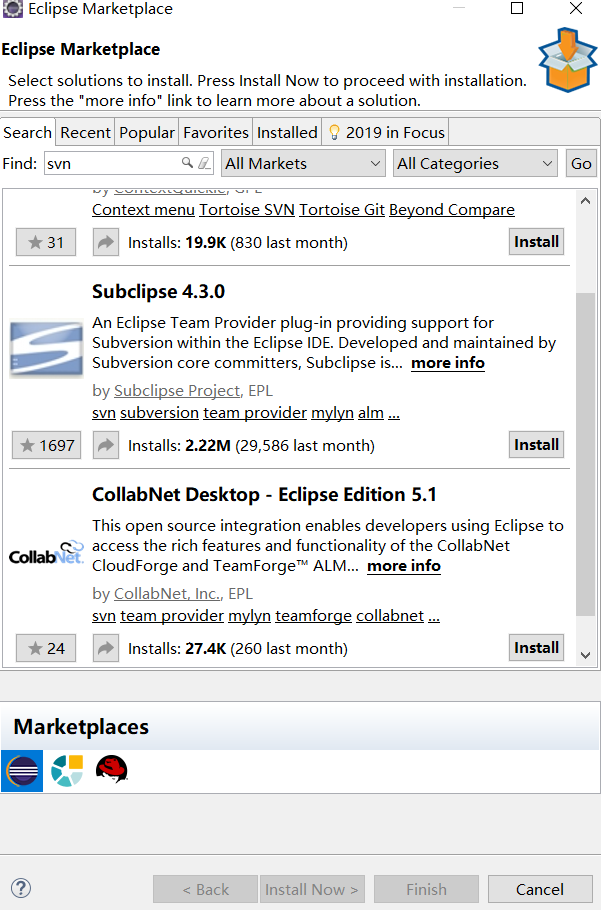Maximize the Eclipse Marketplace window
The width and height of the screenshot is (601, 910).
click(x=517, y=9)
